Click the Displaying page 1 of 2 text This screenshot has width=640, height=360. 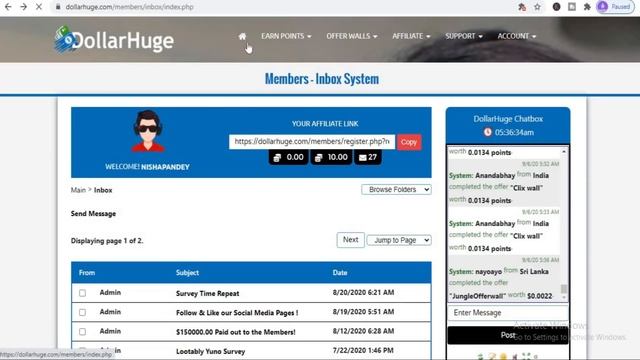tap(107, 241)
